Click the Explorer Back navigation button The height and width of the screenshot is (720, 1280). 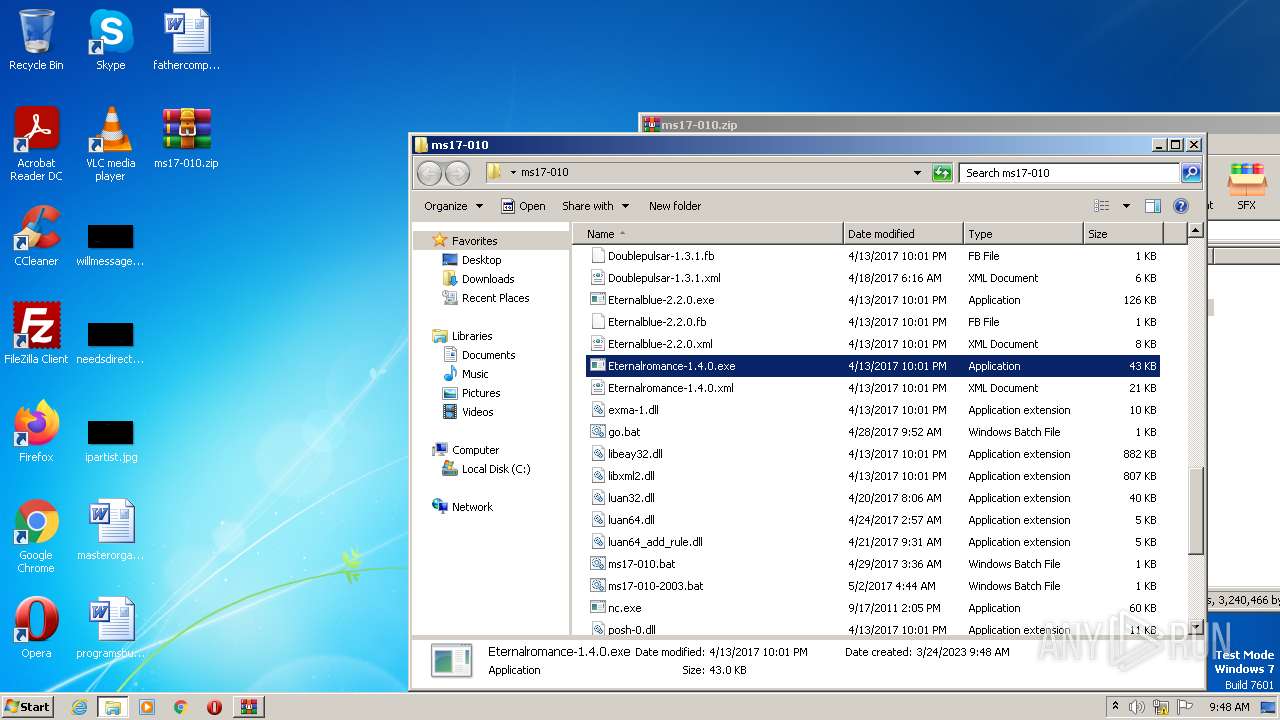coord(429,173)
